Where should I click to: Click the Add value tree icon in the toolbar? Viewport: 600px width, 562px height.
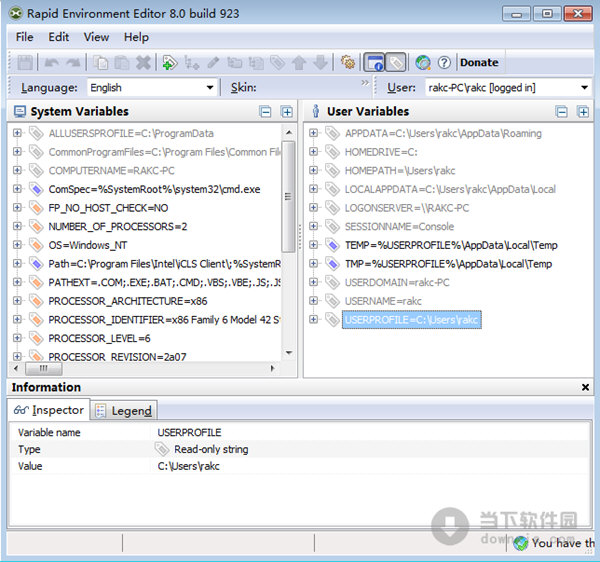click(191, 62)
